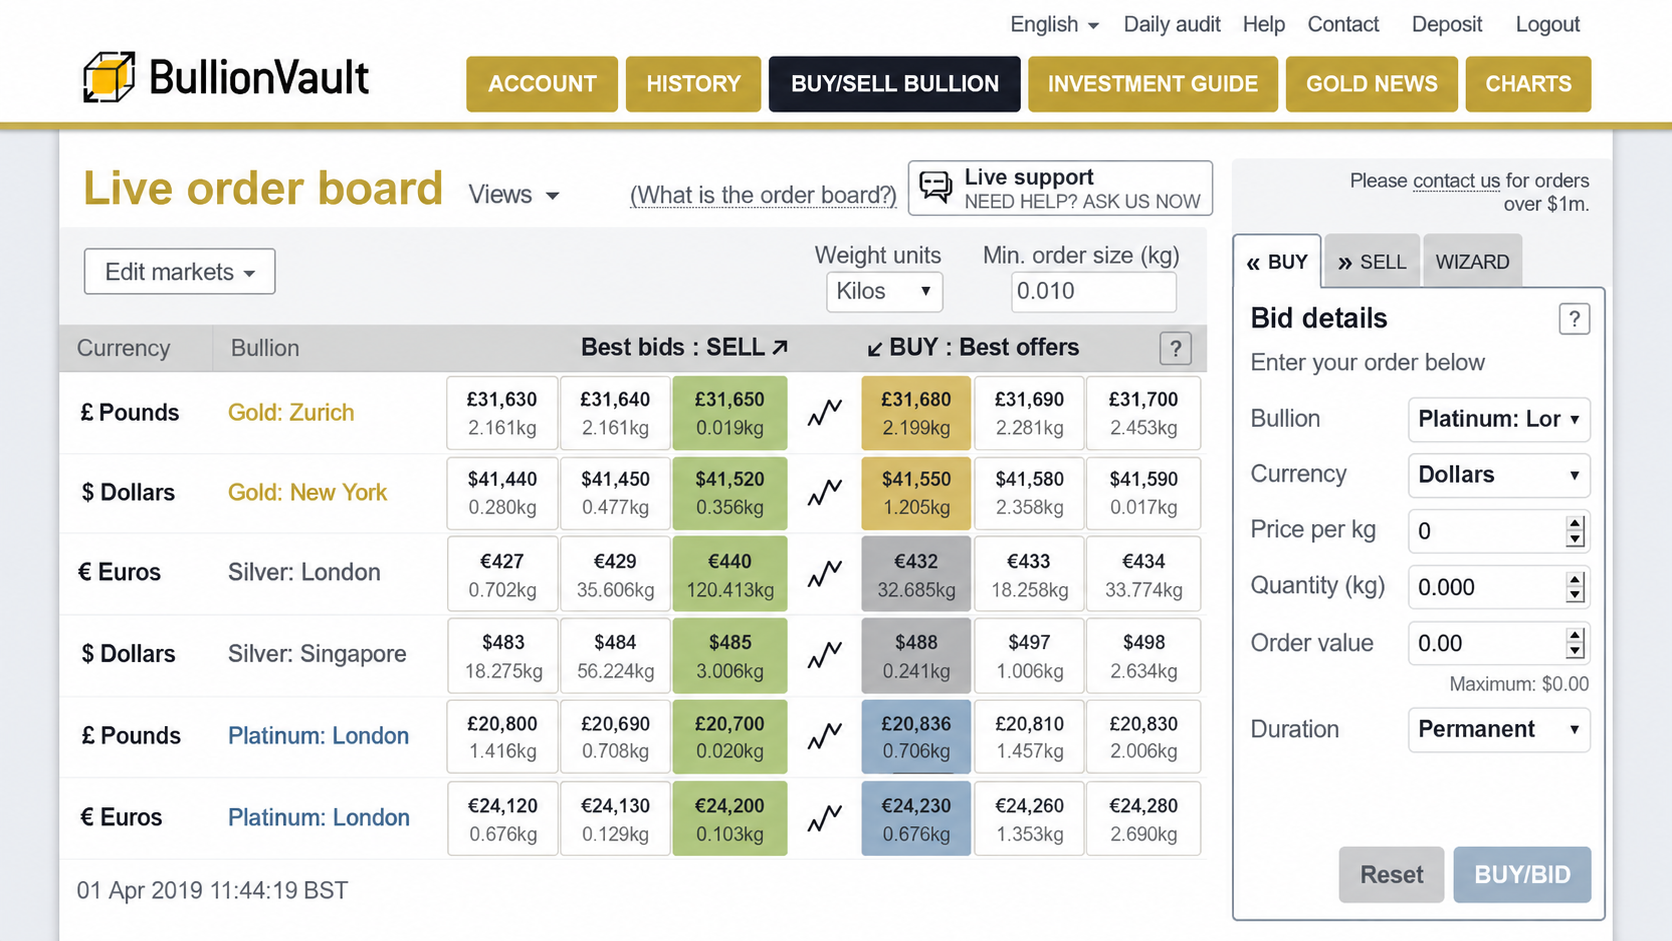Switch to the WIZARD tab
1672x941 pixels.
point(1472,262)
